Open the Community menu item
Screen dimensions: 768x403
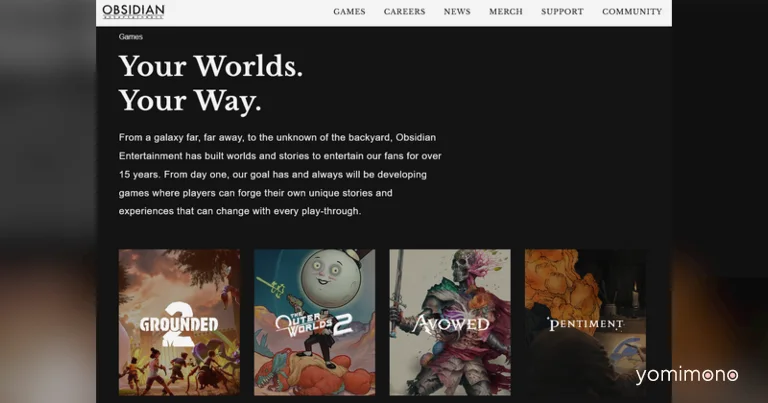632,11
